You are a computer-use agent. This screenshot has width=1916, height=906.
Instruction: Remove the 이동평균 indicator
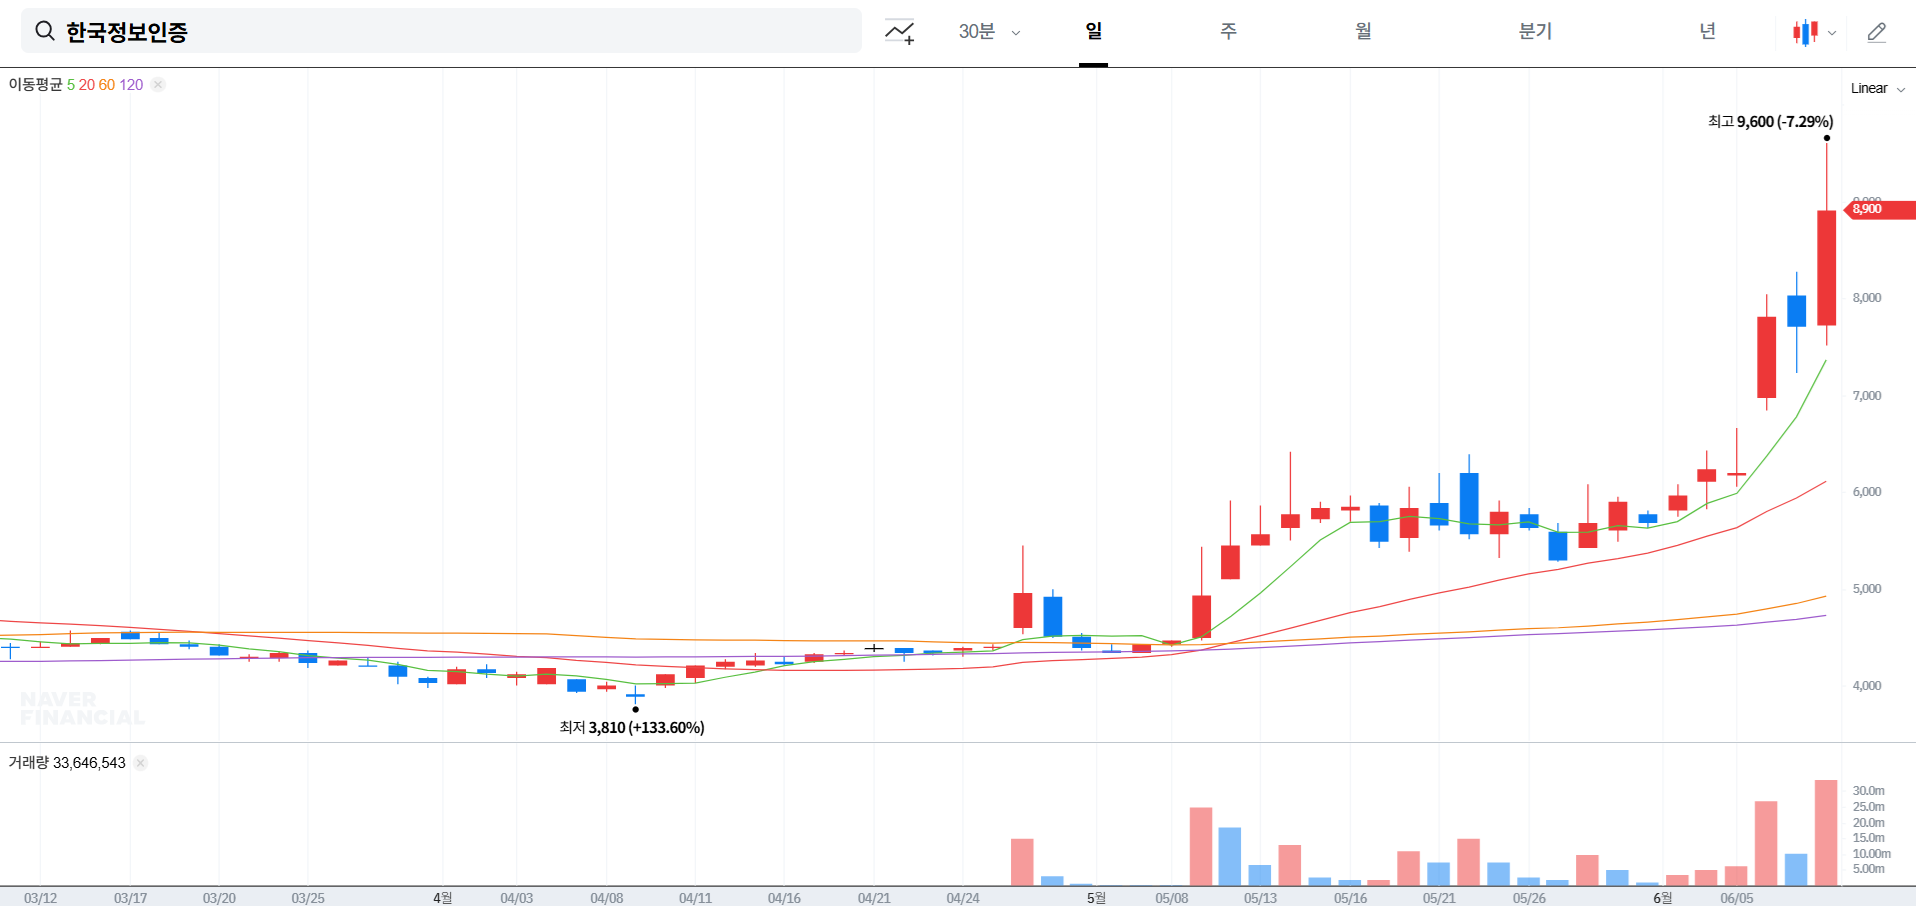[158, 85]
